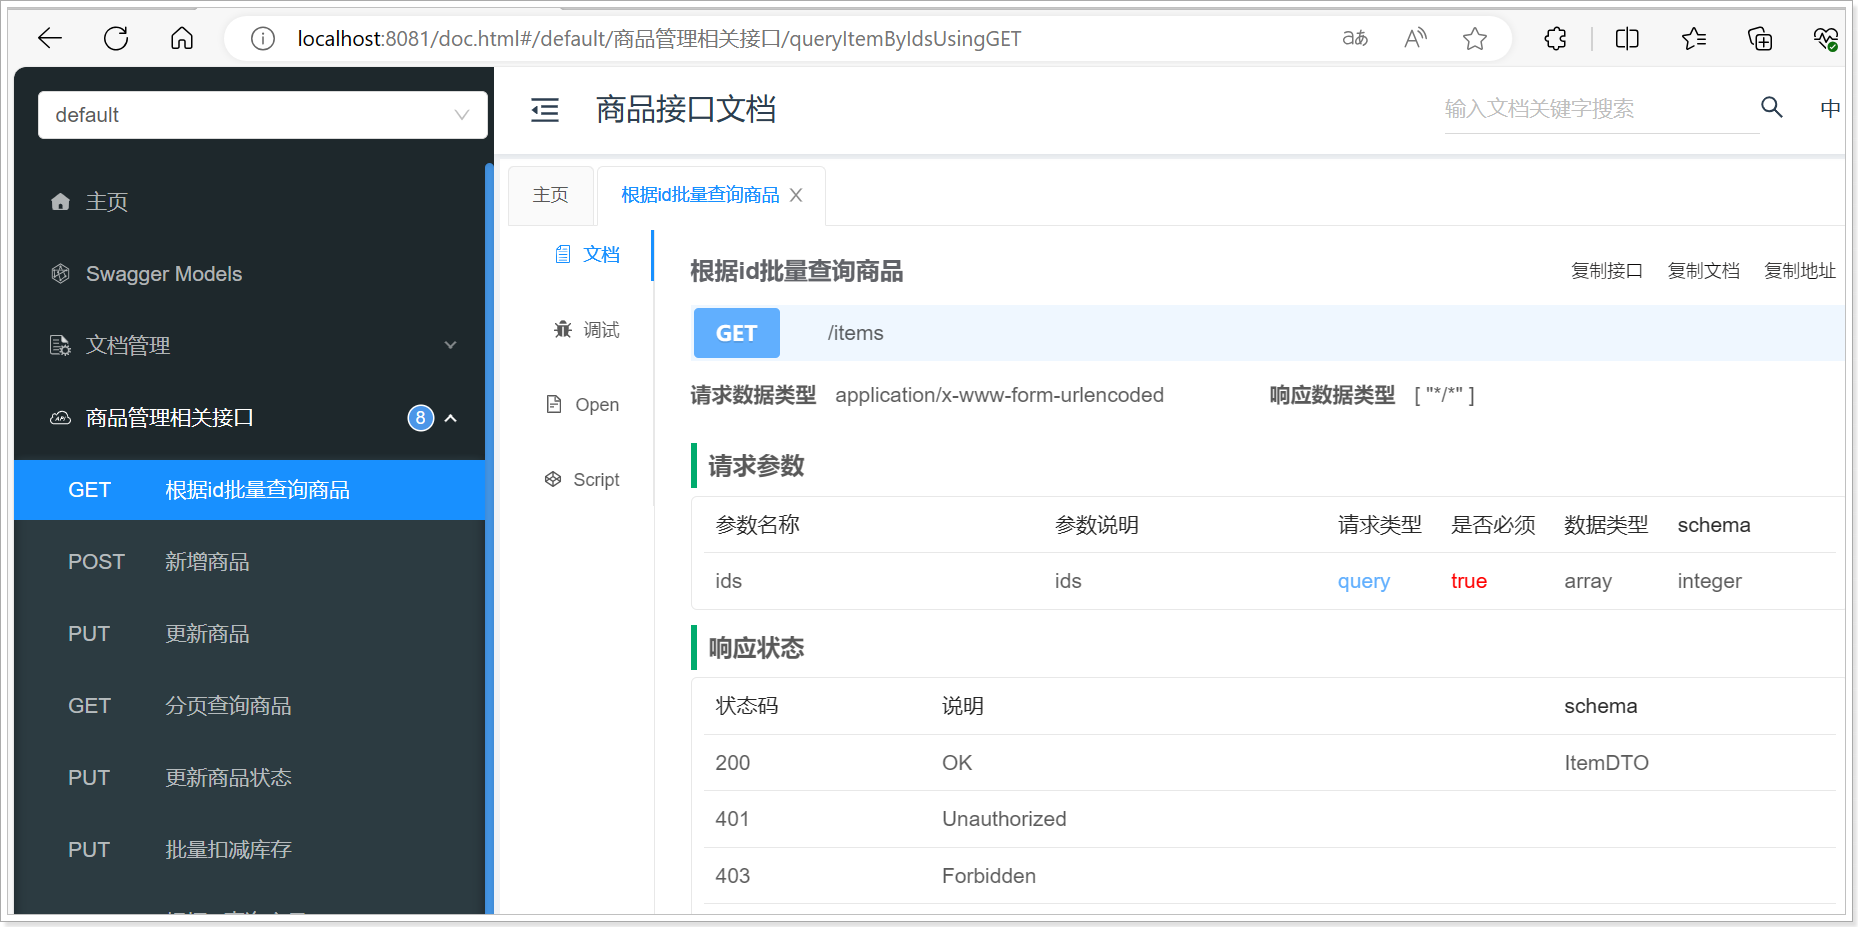The width and height of the screenshot is (1858, 927).
Task: Select PUT 更新商品 endpoint
Action: tap(250, 634)
